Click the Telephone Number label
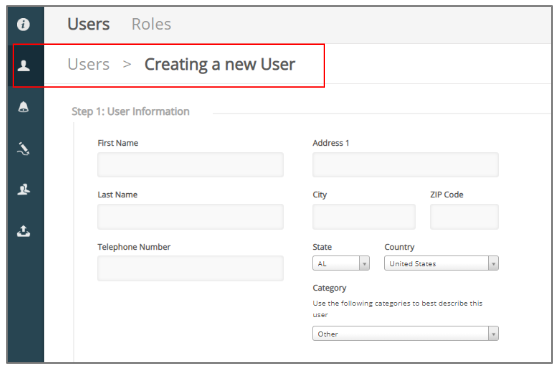This screenshot has width=560, height=372. click(134, 247)
